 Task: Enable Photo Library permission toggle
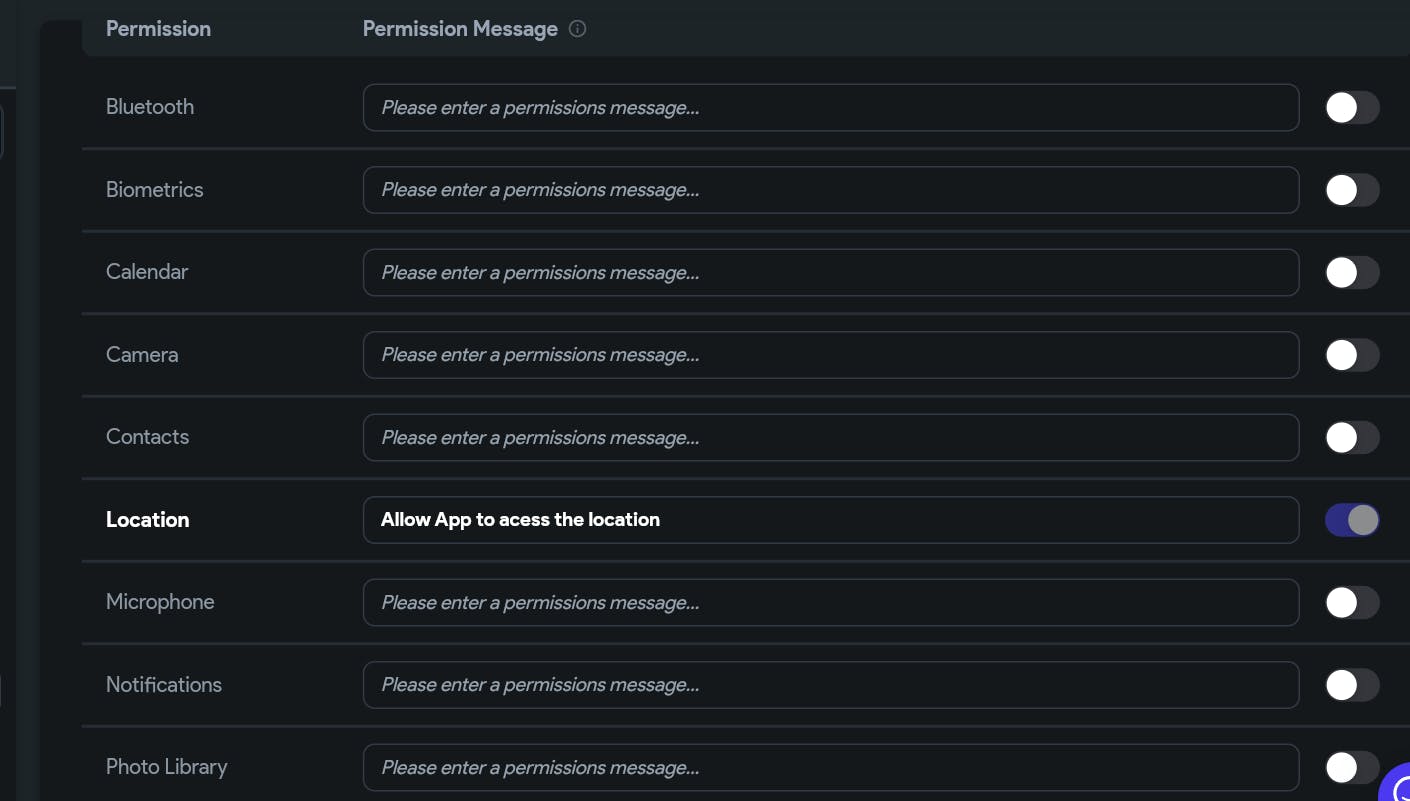click(1352, 768)
